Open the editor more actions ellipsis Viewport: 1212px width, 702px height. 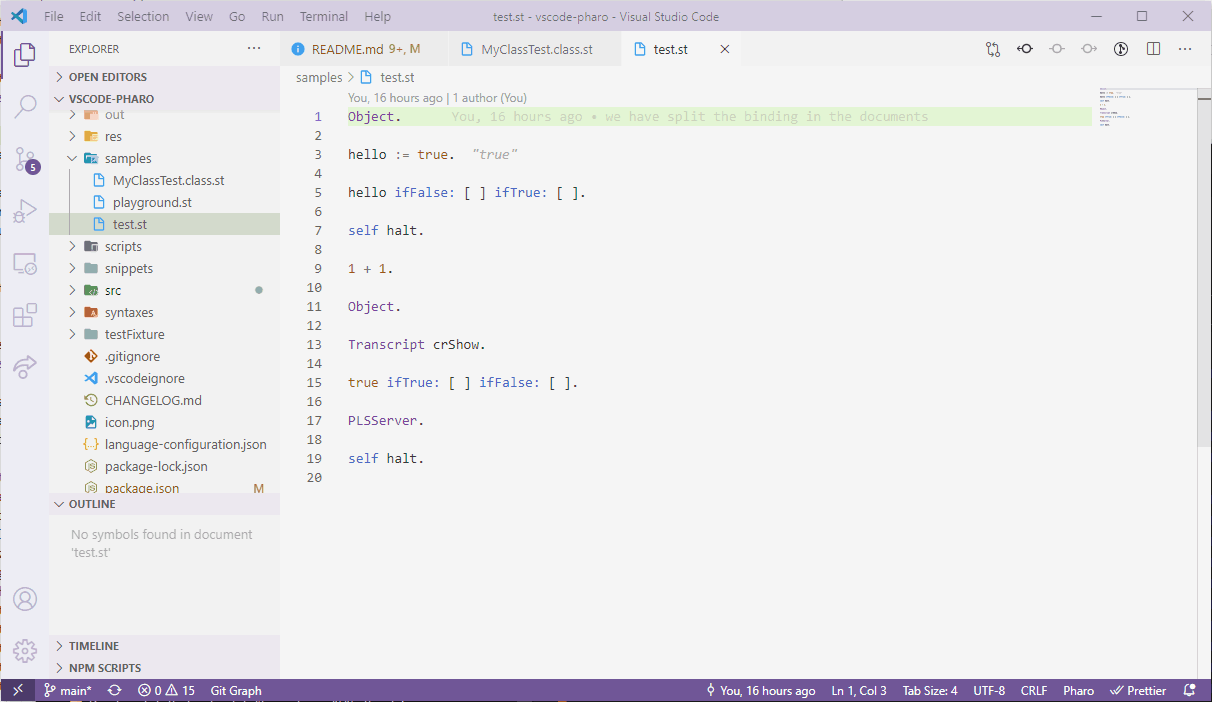point(1185,48)
